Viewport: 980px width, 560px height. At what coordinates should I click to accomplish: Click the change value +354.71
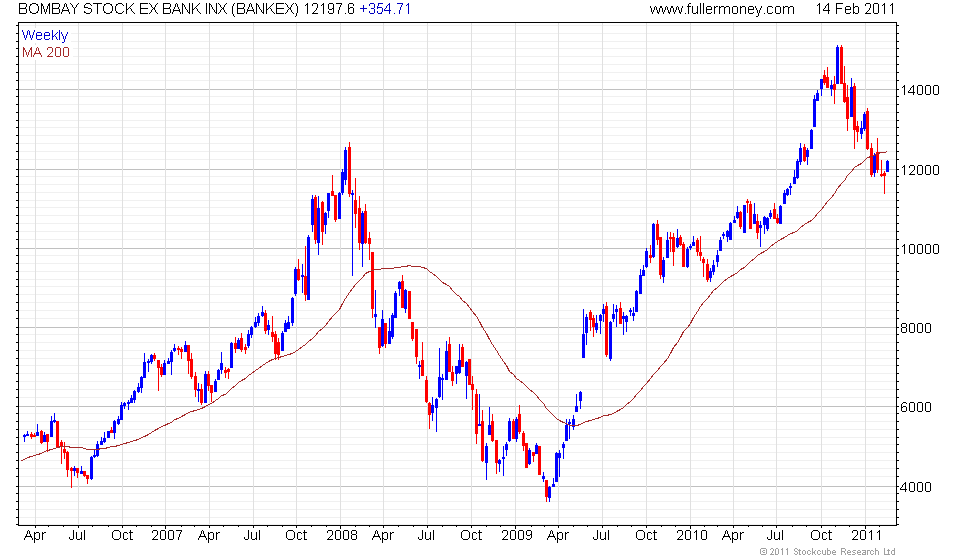point(385,9)
